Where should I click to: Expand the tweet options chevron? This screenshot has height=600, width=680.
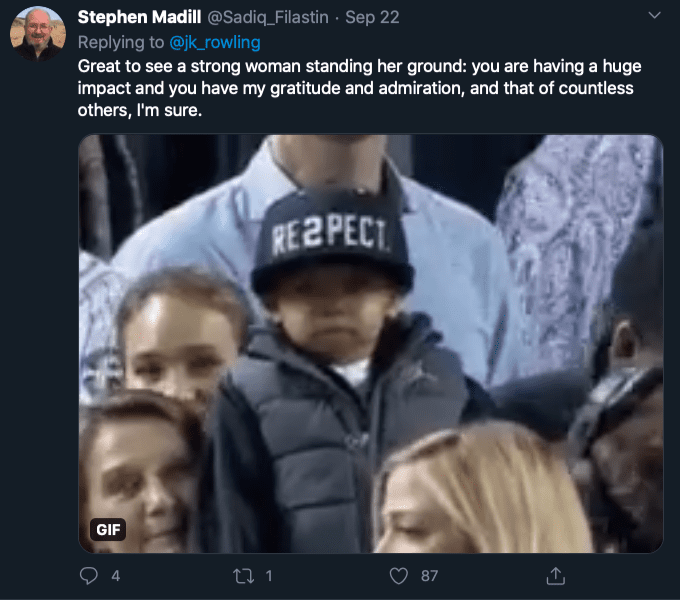click(654, 16)
